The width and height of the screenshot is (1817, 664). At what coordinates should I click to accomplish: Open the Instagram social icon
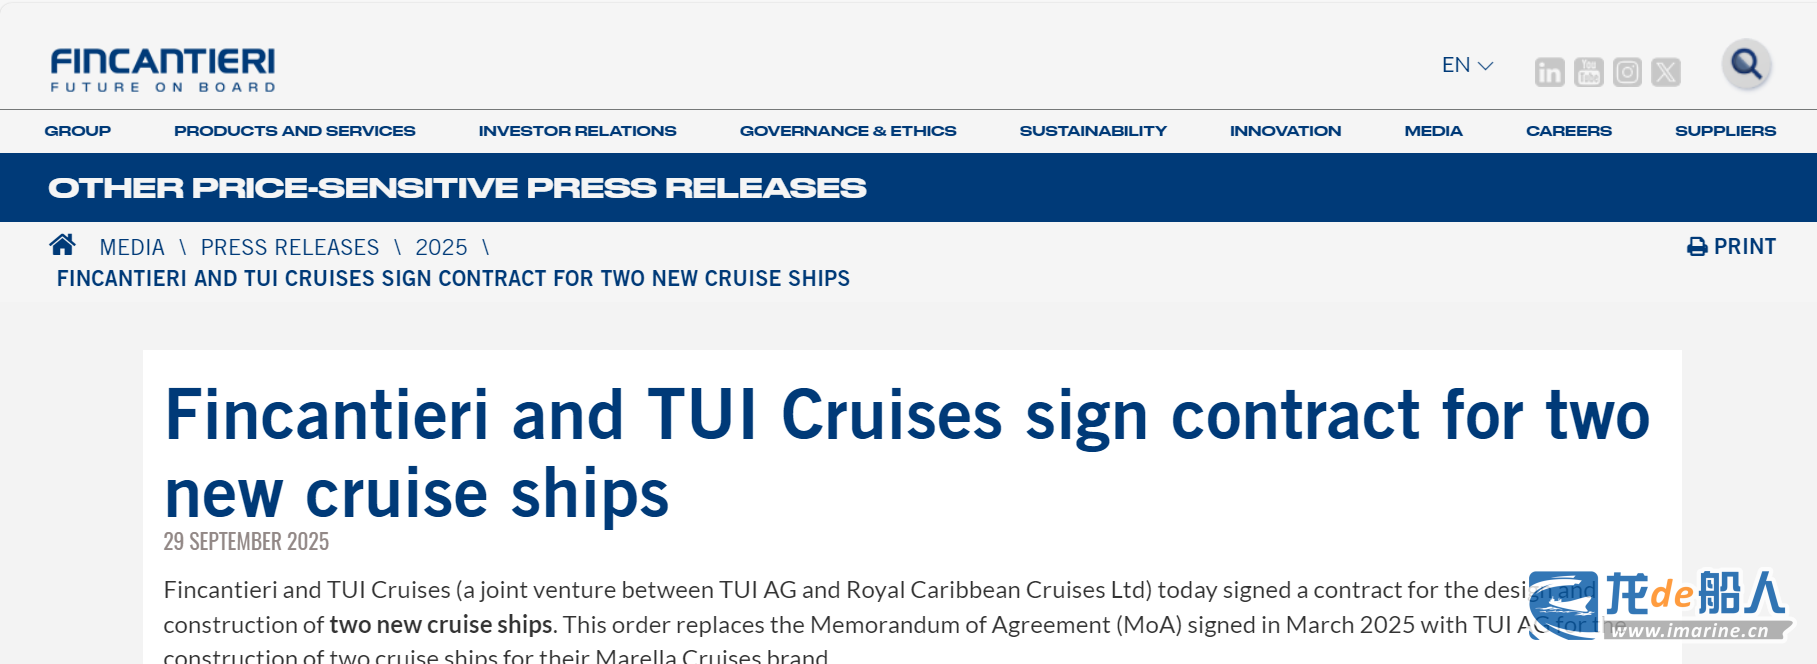tap(1627, 72)
